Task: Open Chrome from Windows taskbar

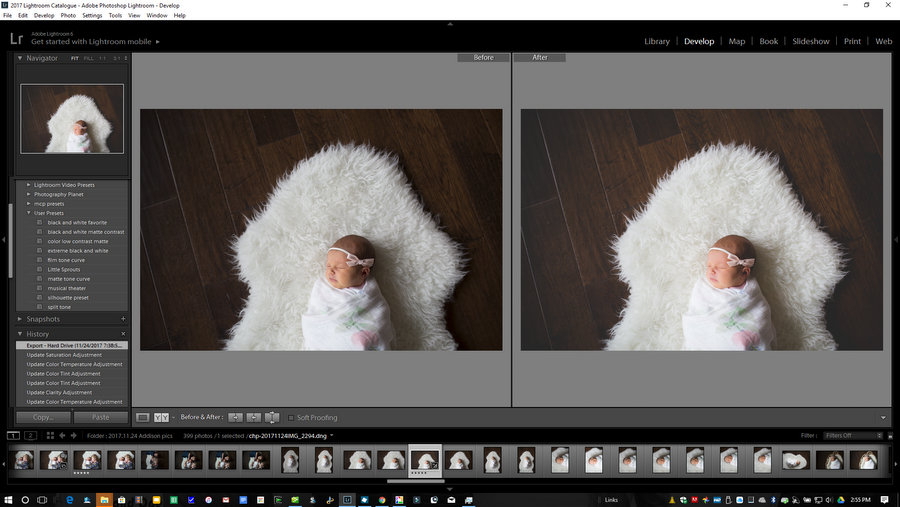Action: pos(382,500)
